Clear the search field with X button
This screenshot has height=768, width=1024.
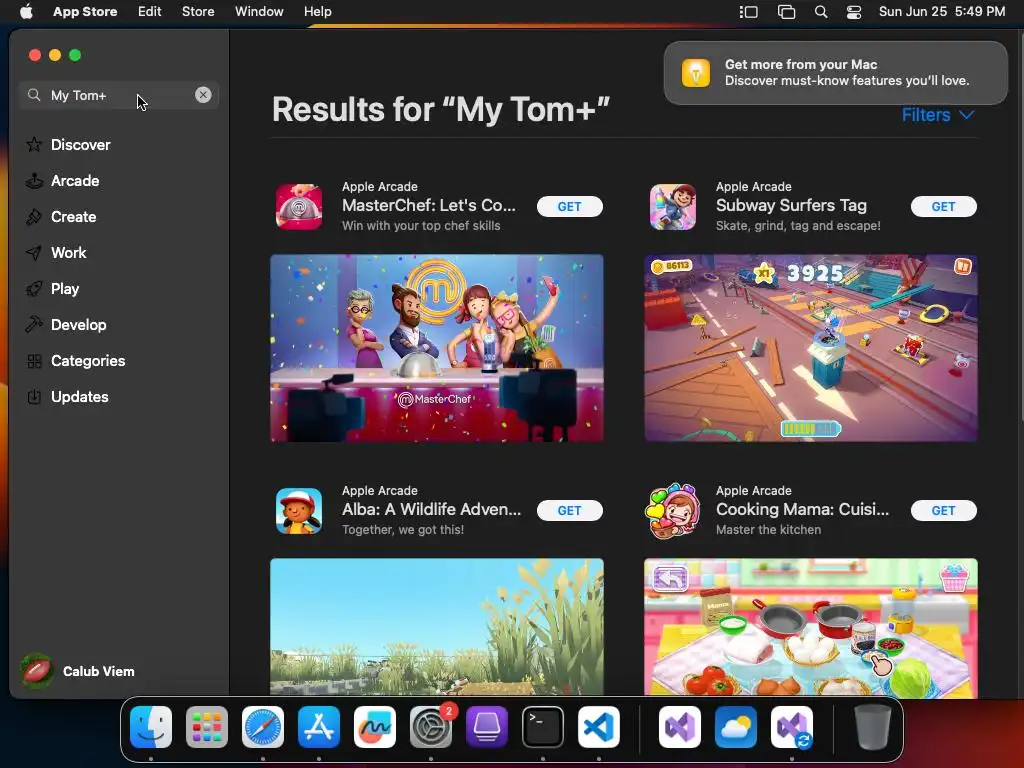click(x=203, y=95)
